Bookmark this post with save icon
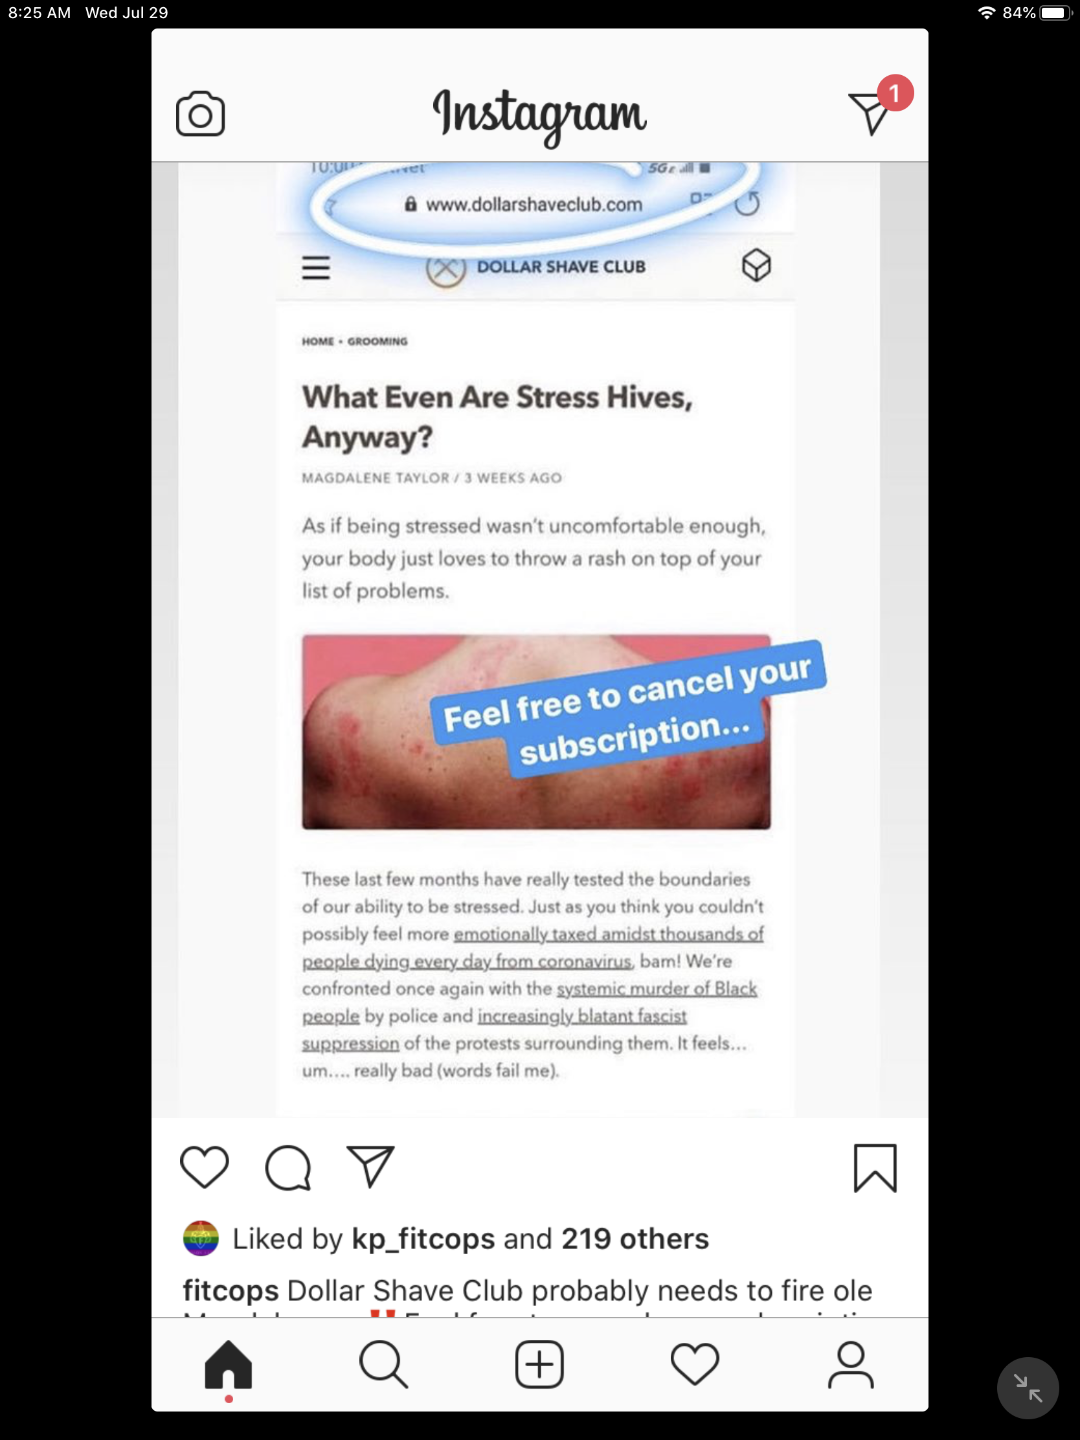1080x1440 pixels. pyautogui.click(x=875, y=1168)
